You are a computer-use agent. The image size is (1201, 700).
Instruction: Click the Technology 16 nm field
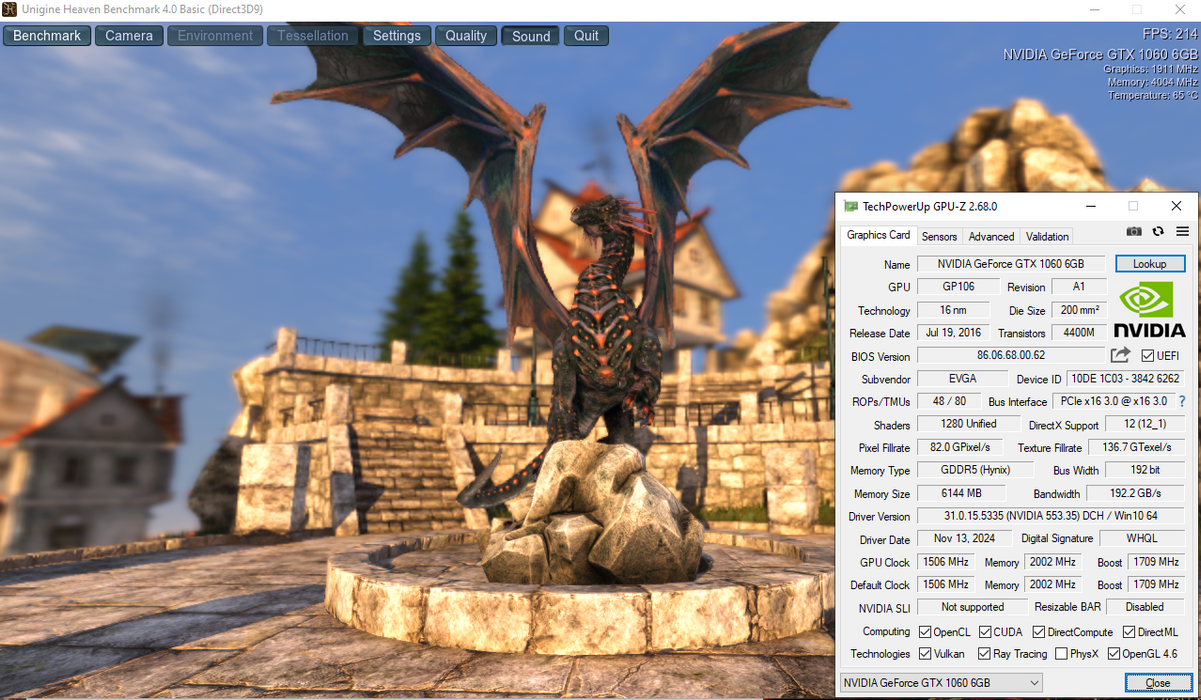coord(952,310)
